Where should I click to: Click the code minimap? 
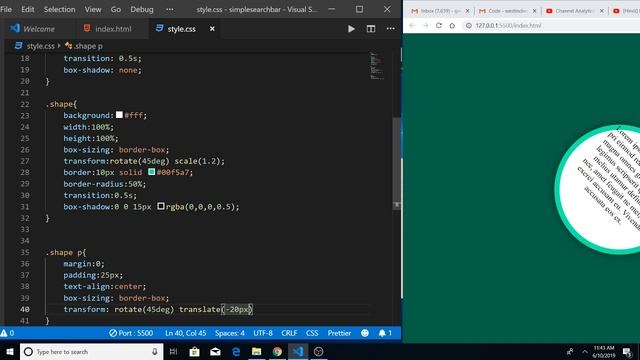(377, 66)
